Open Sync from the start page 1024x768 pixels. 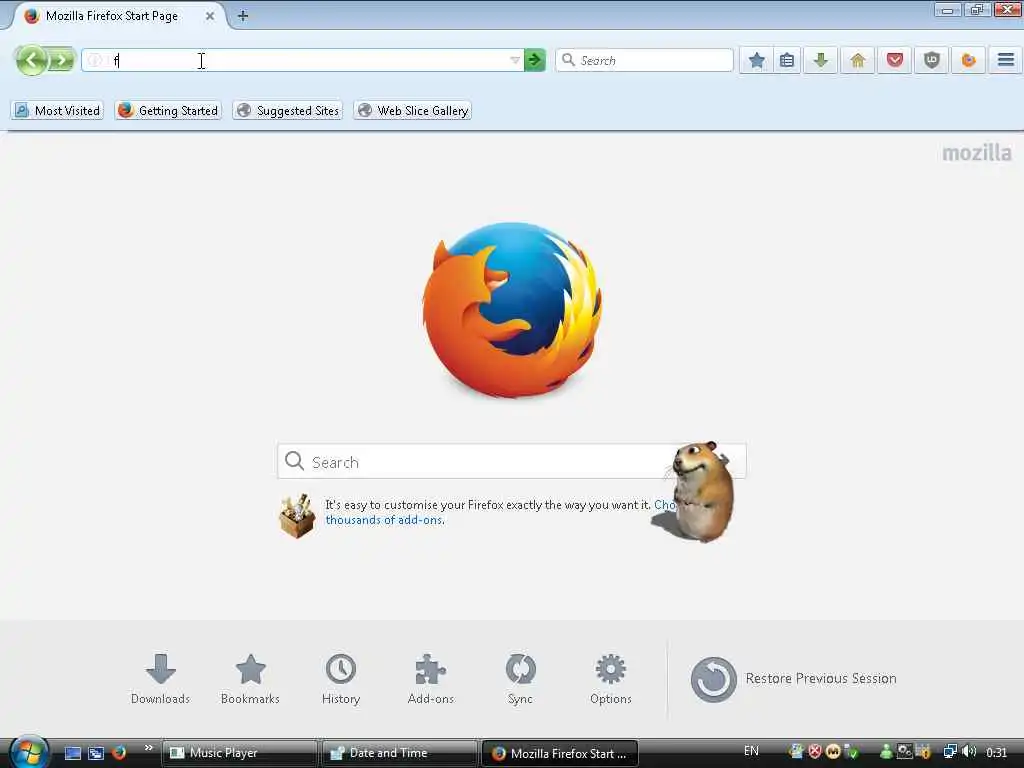520,679
